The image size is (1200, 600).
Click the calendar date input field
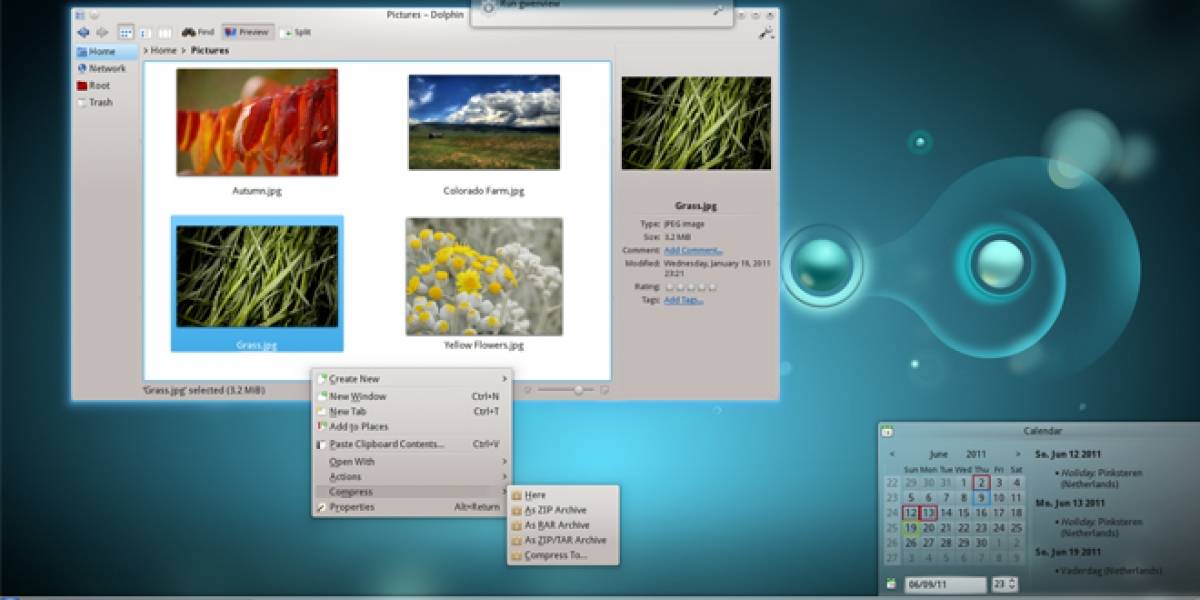pos(945,584)
